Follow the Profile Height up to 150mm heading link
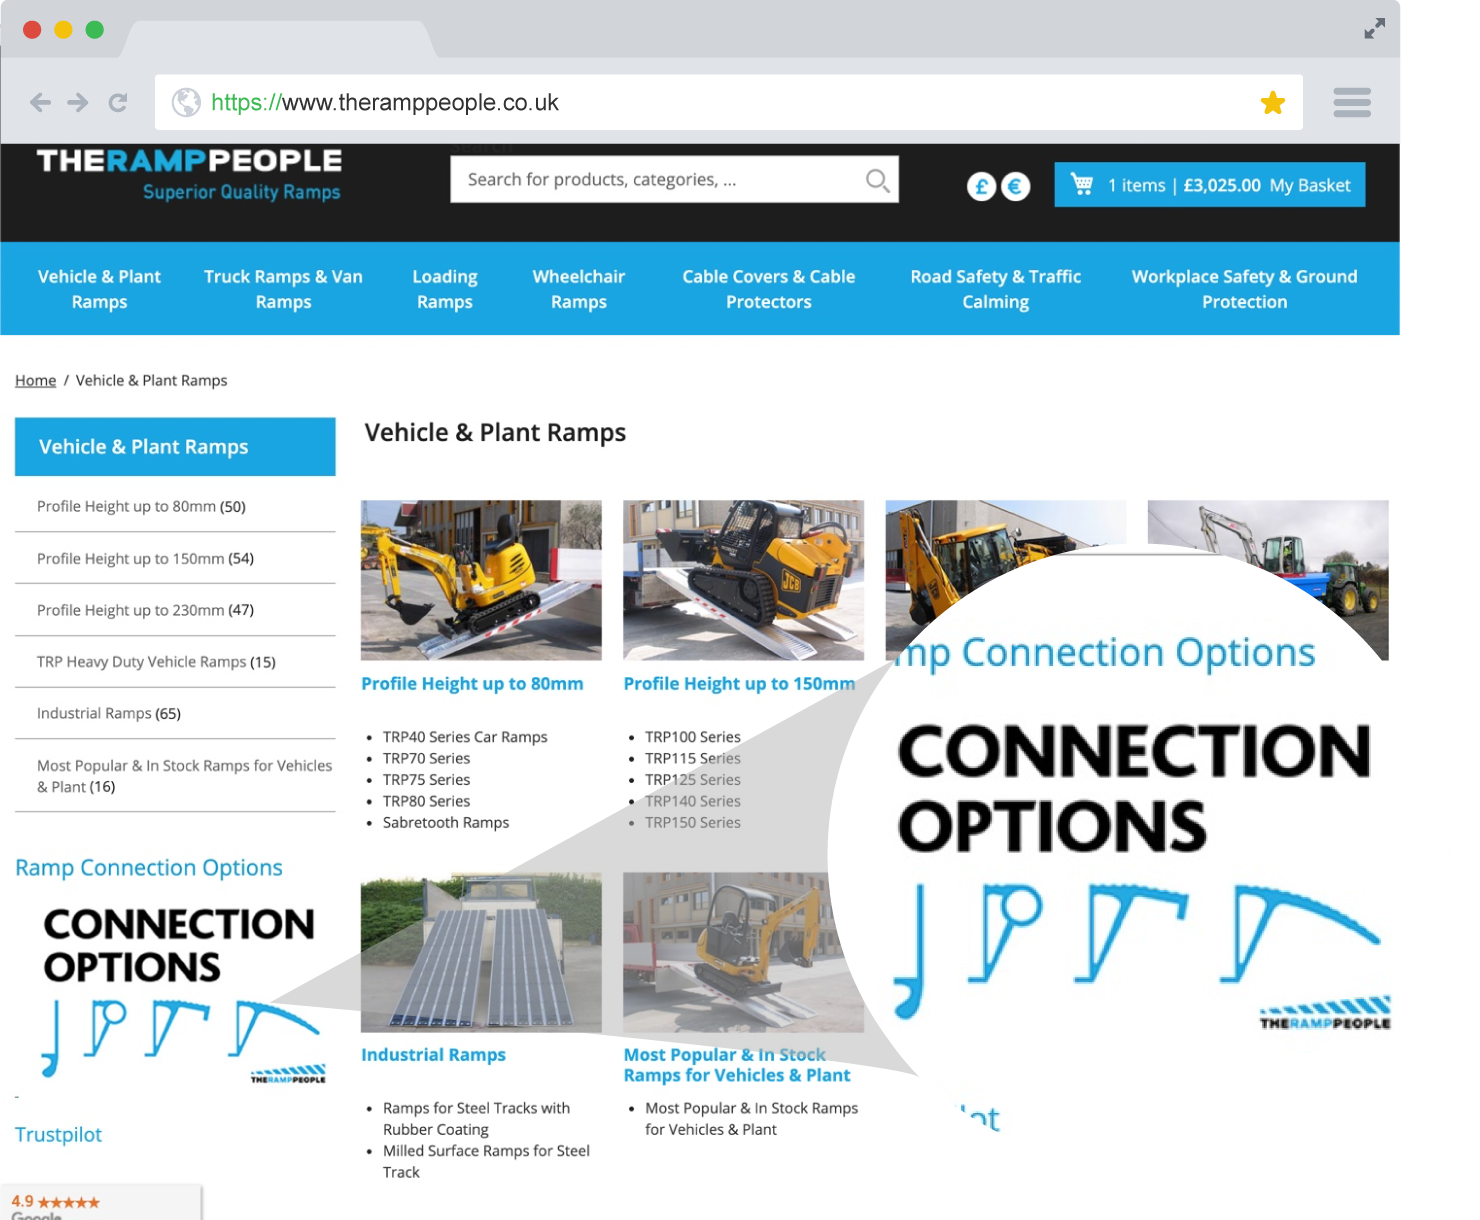The width and height of the screenshot is (1480, 1220). tap(739, 684)
